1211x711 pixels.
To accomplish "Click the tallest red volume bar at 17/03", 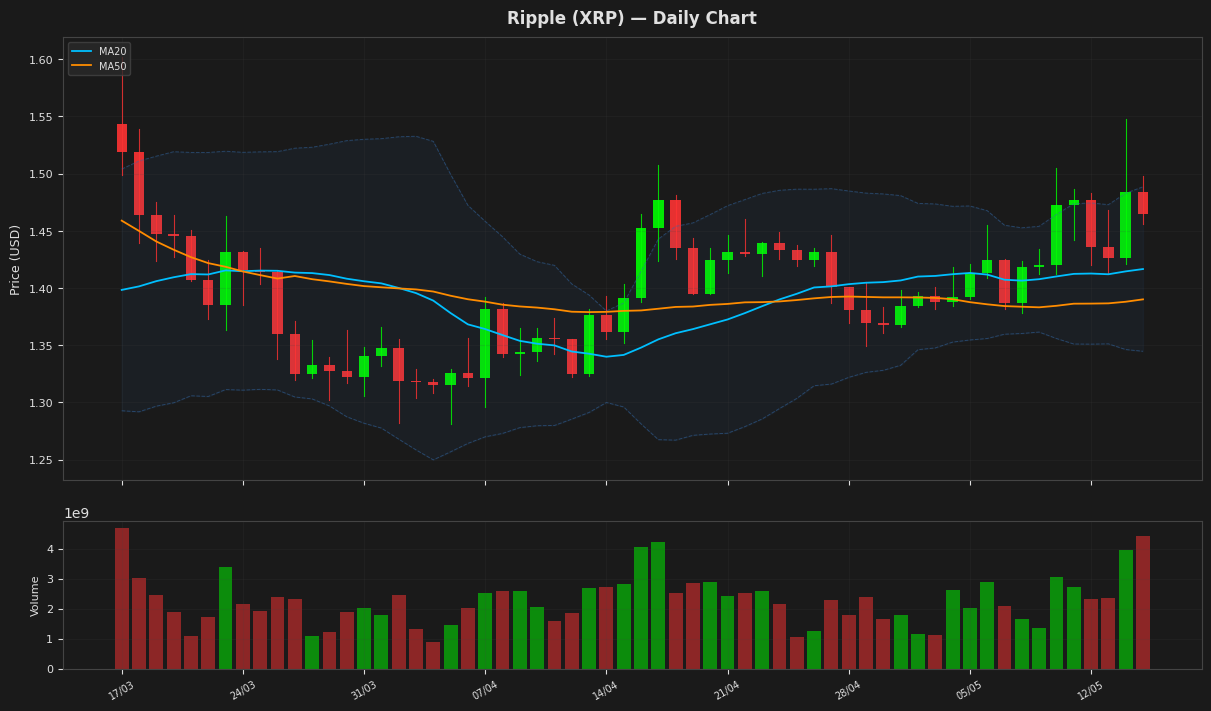I will pos(122,599).
